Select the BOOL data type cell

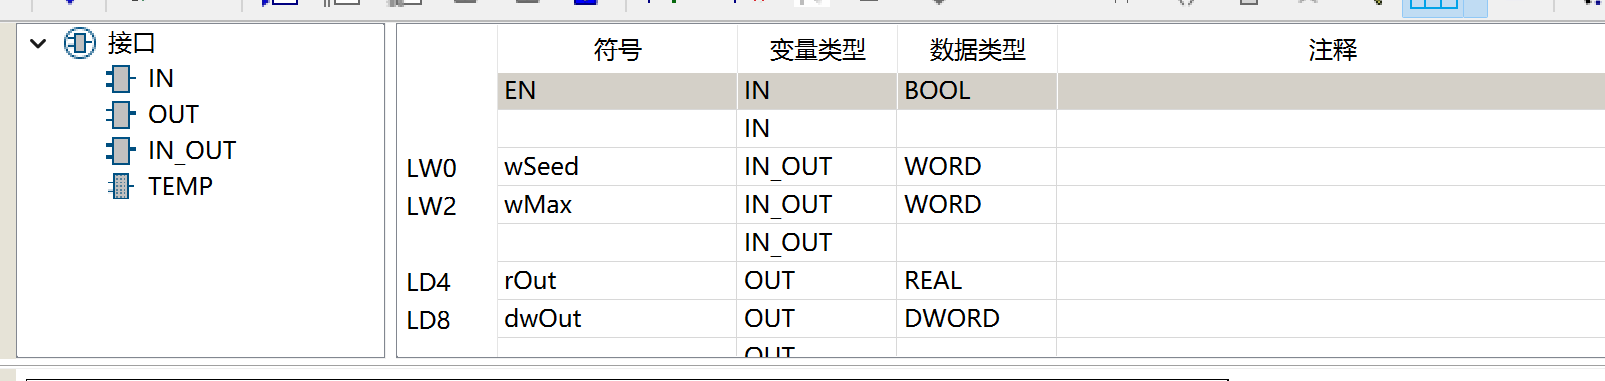[x=977, y=91]
